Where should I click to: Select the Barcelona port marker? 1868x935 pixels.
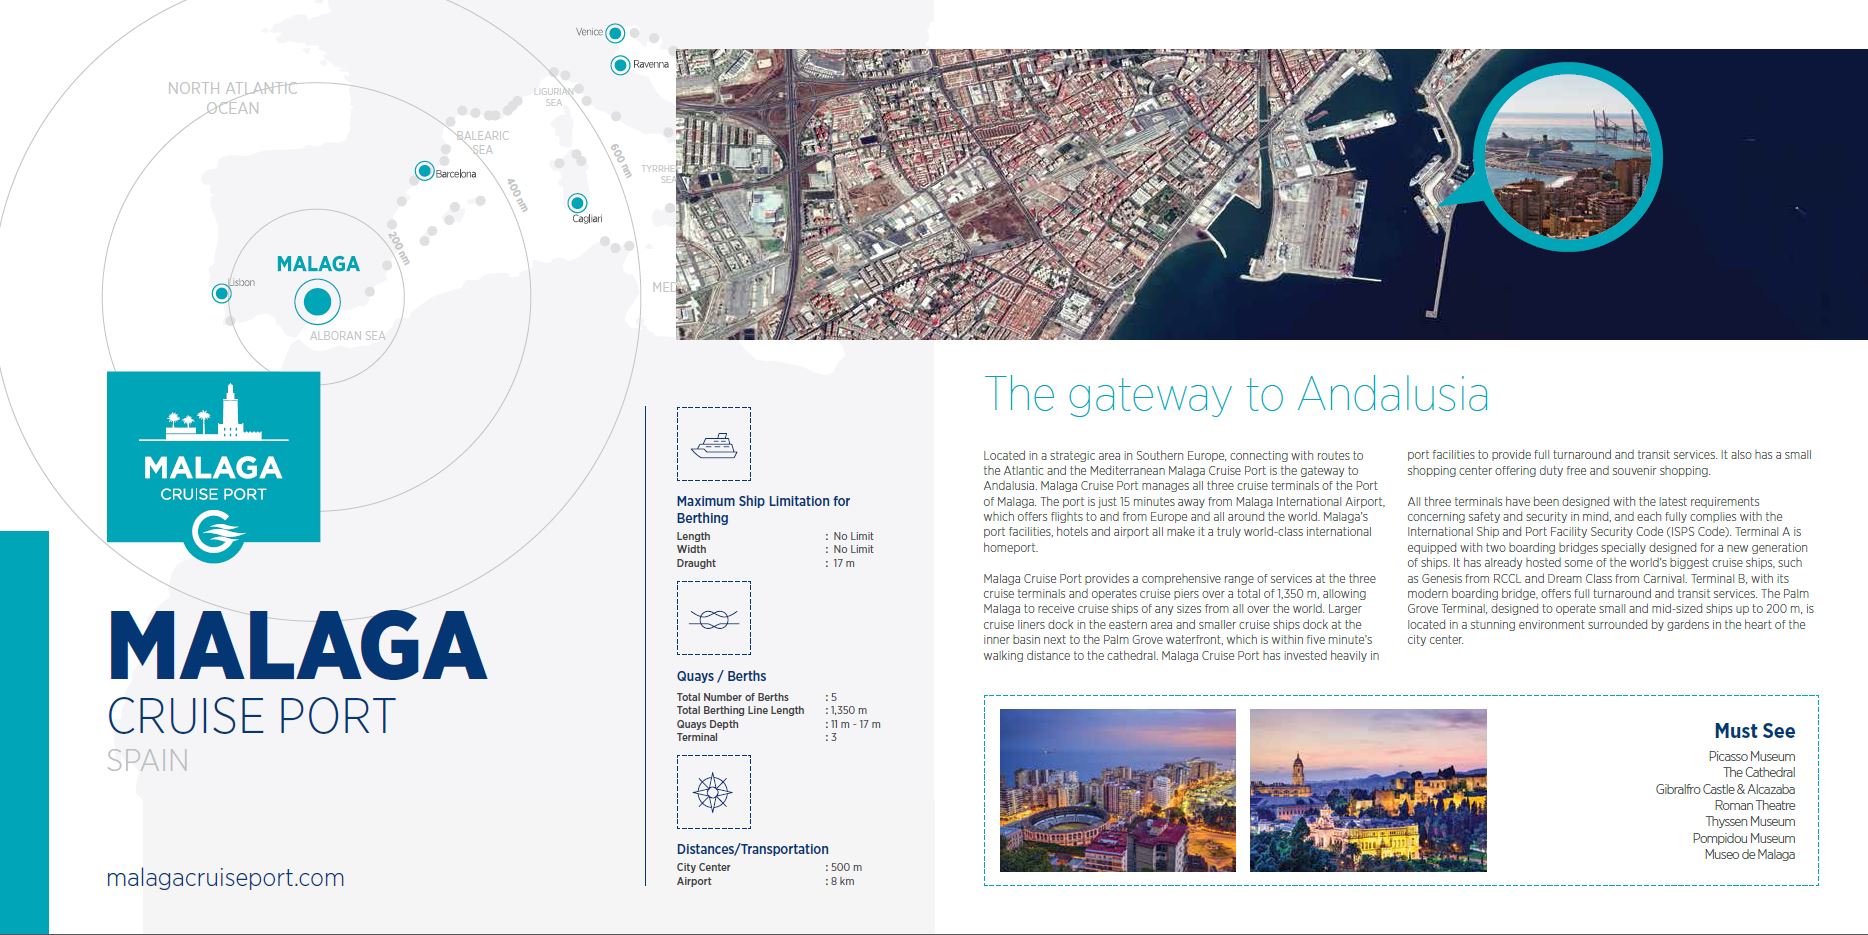pyautogui.click(x=424, y=171)
